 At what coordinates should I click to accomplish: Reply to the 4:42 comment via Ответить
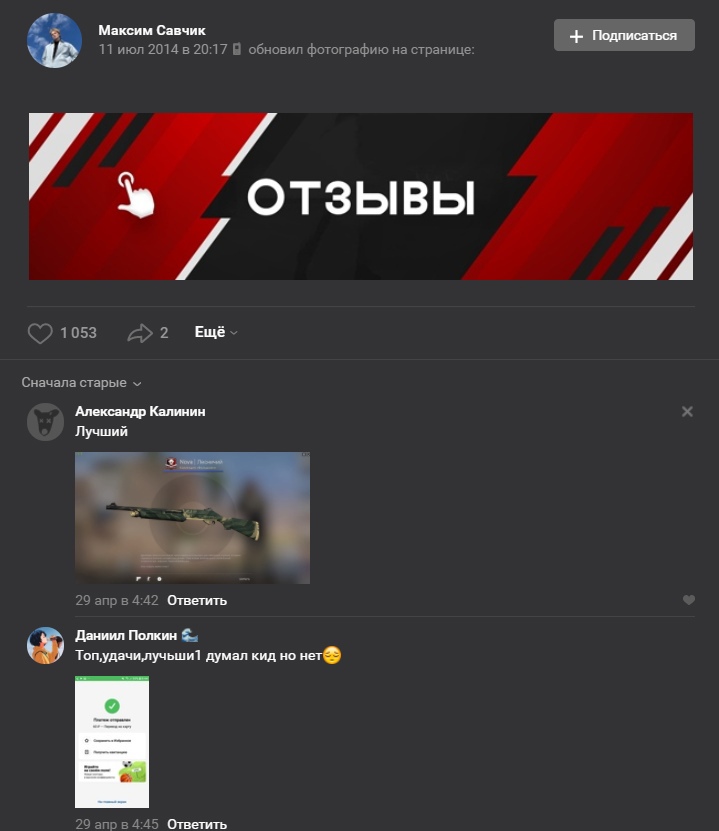(197, 600)
